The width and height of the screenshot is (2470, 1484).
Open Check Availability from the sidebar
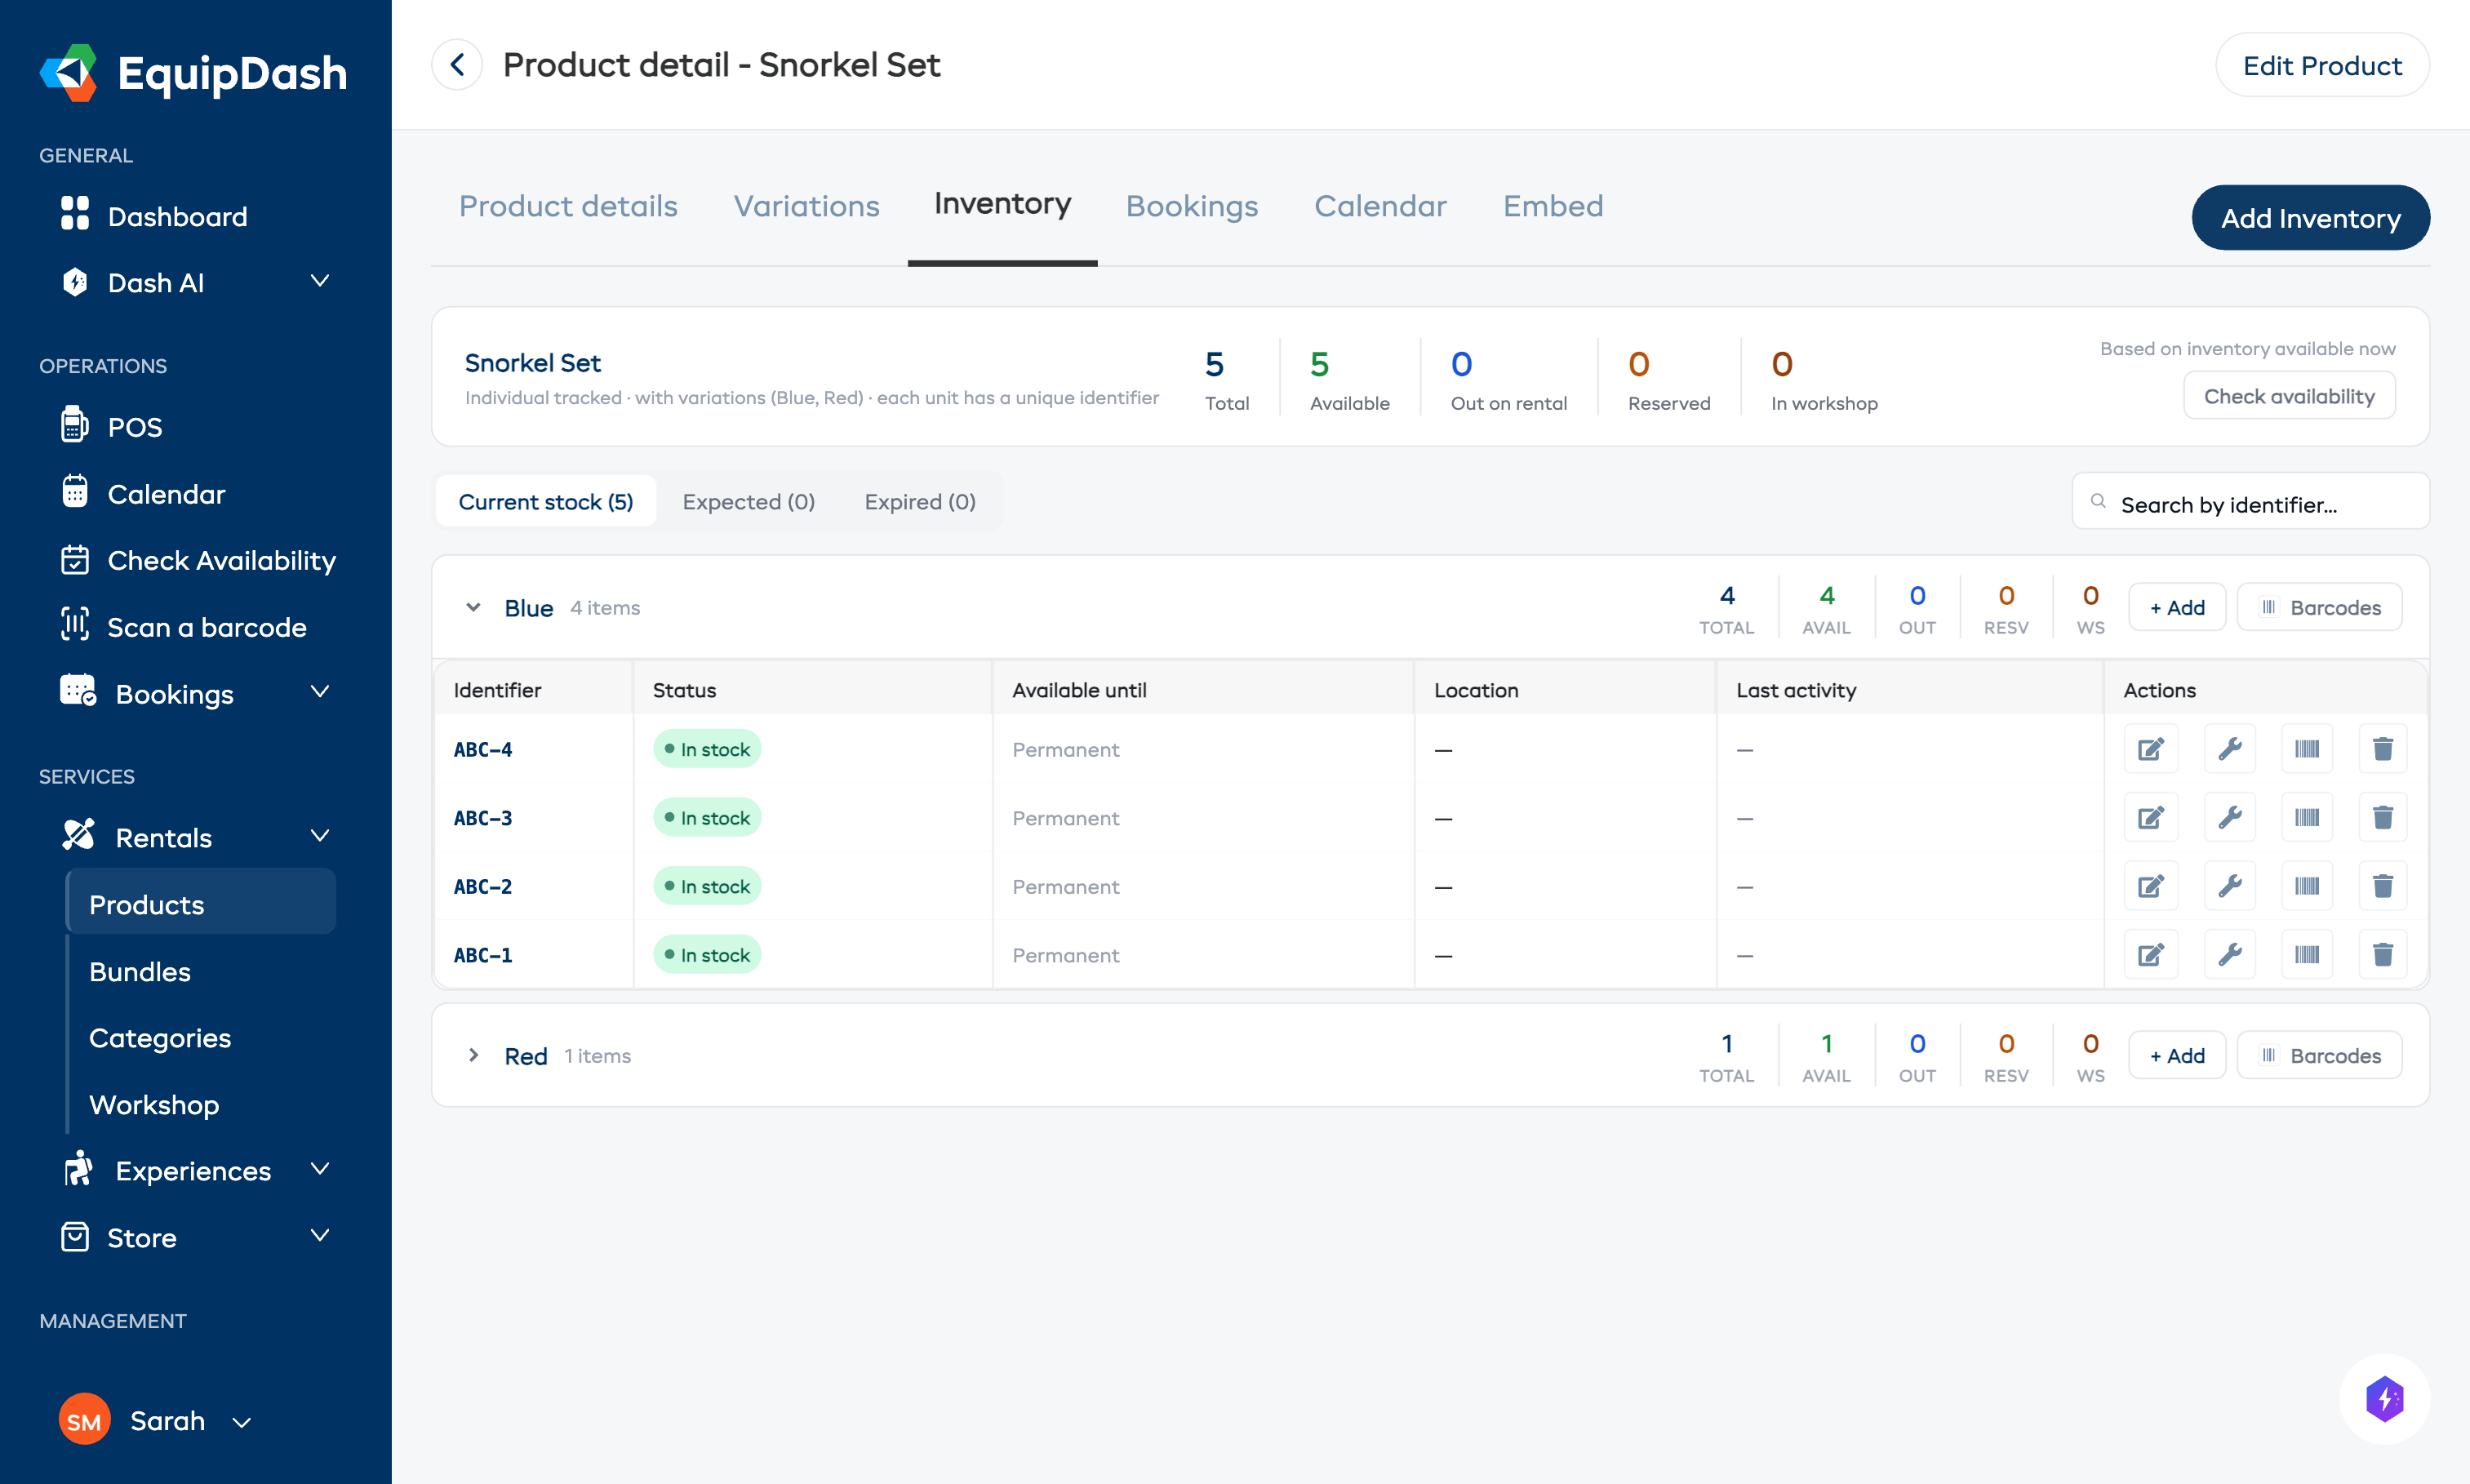(x=222, y=560)
